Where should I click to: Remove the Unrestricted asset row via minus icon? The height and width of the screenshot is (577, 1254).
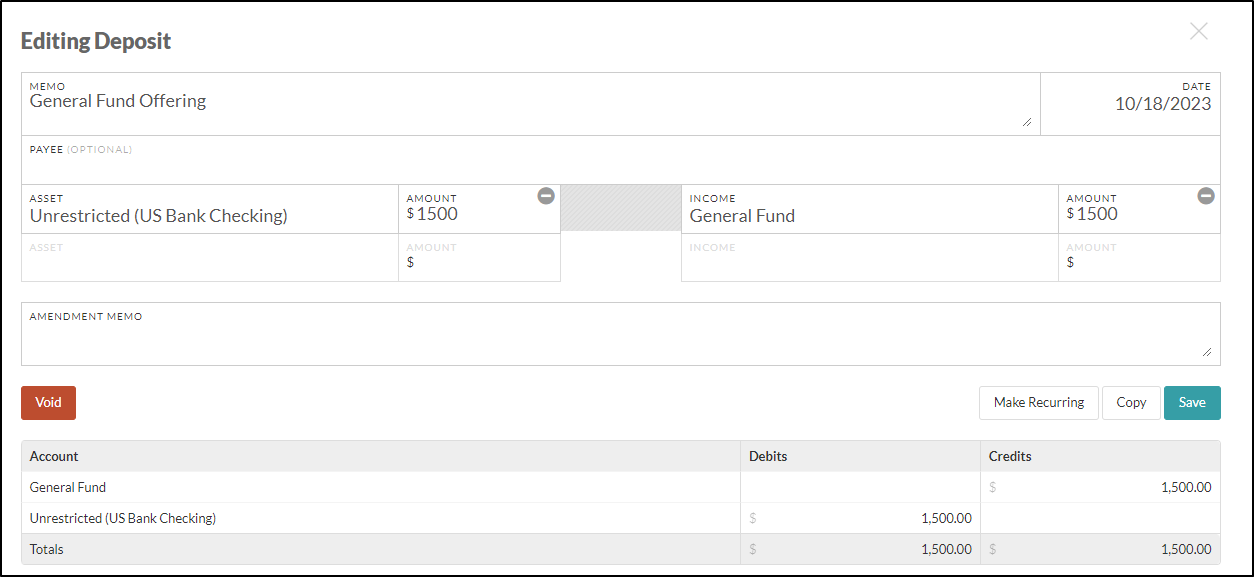546,196
